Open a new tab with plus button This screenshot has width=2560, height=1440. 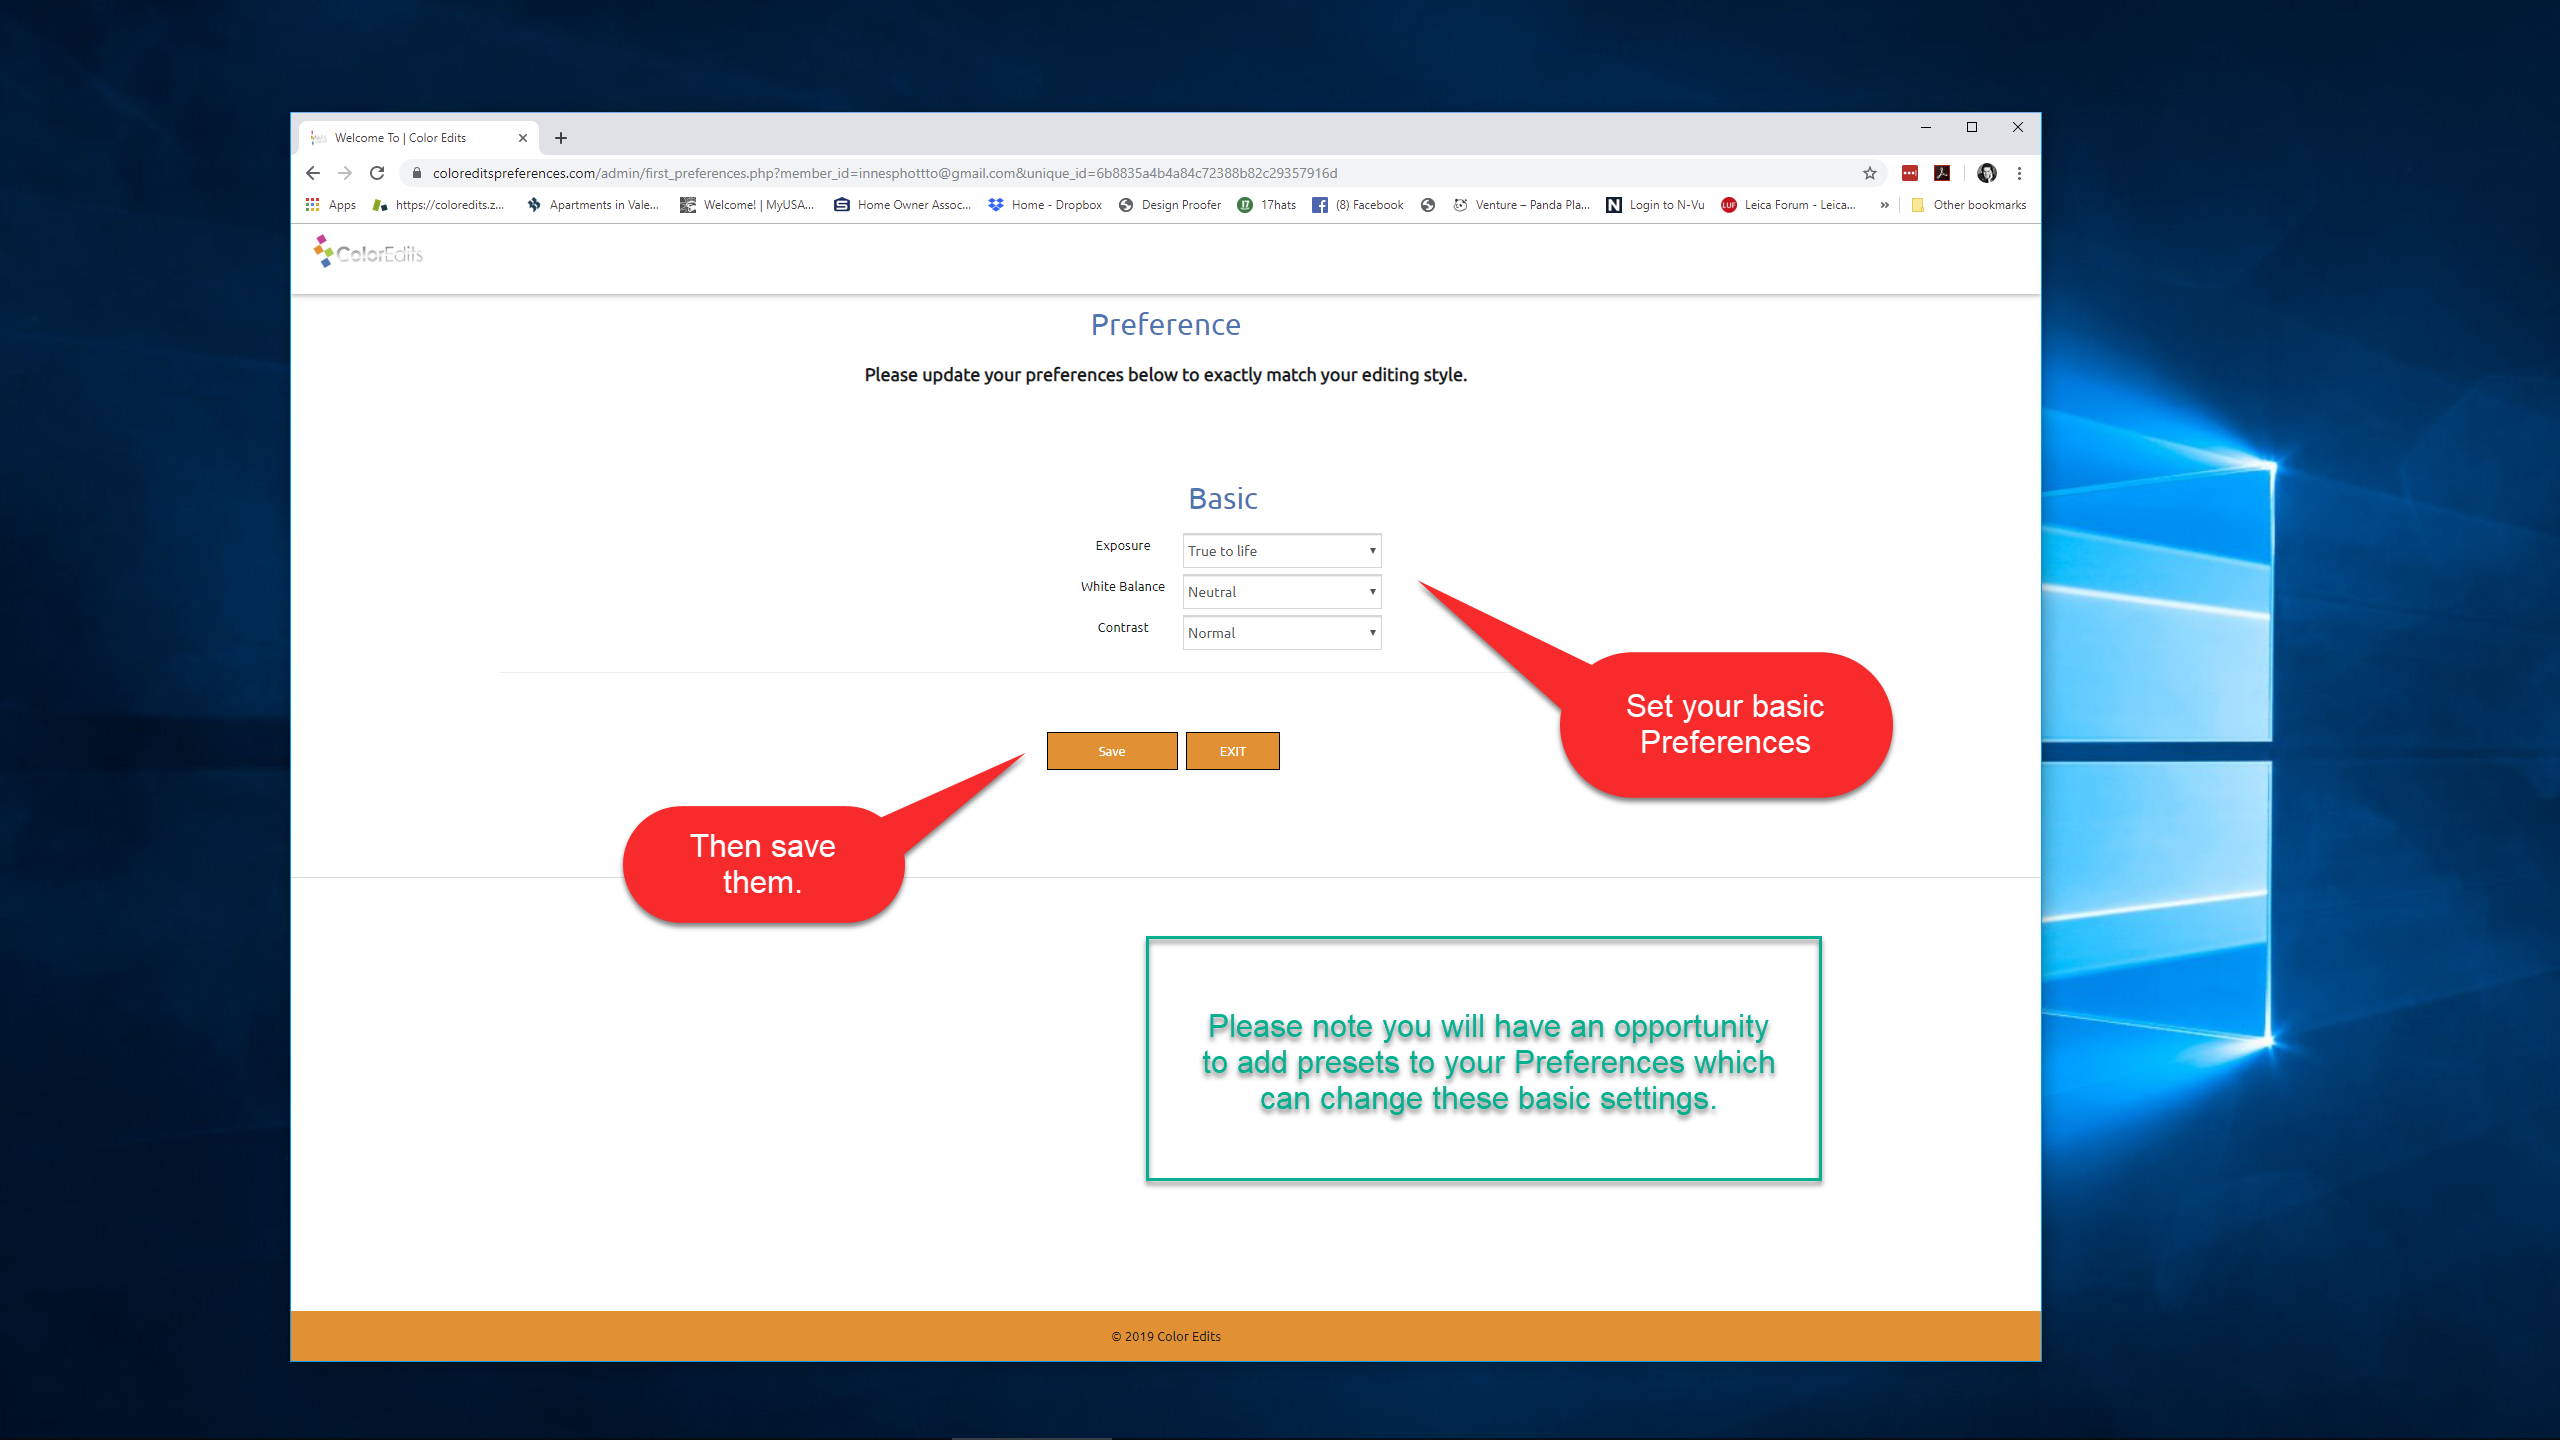coord(561,138)
